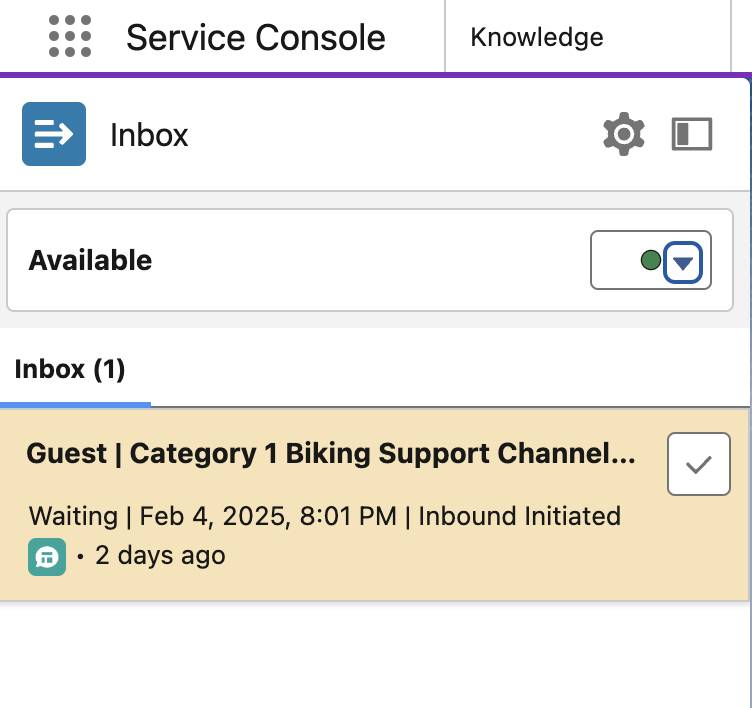Accept the Guest work request checkmark
Viewport: 752px width, 708px height.
[699, 464]
